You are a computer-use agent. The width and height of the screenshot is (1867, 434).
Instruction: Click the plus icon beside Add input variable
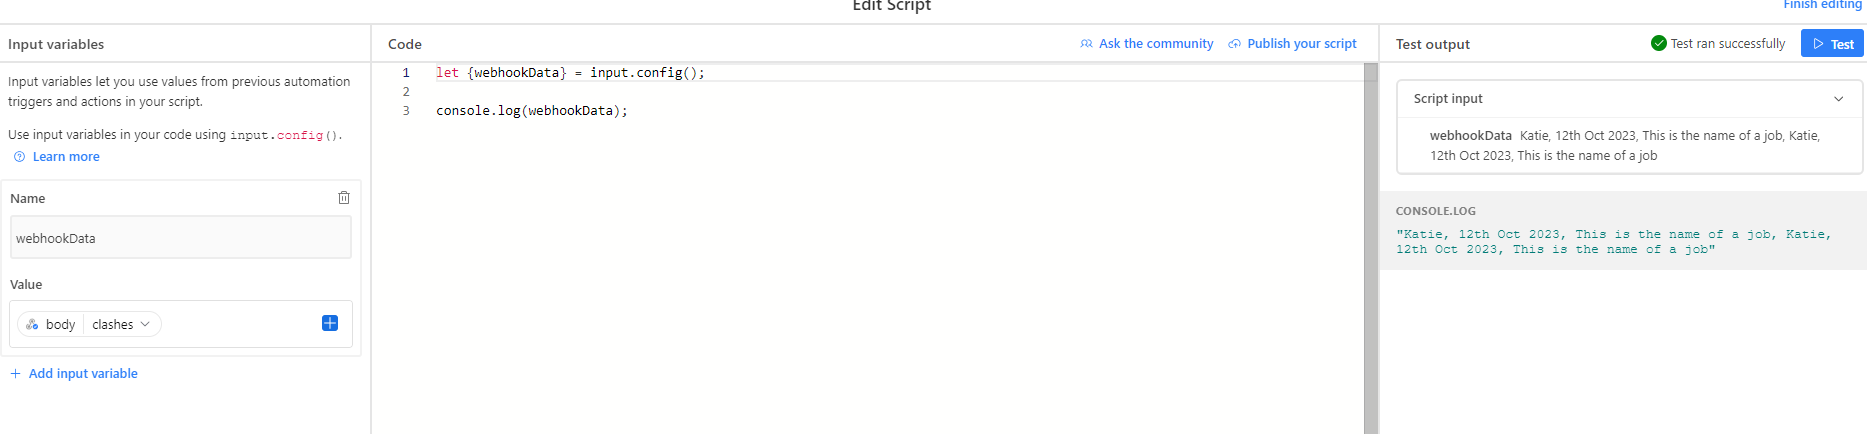15,374
